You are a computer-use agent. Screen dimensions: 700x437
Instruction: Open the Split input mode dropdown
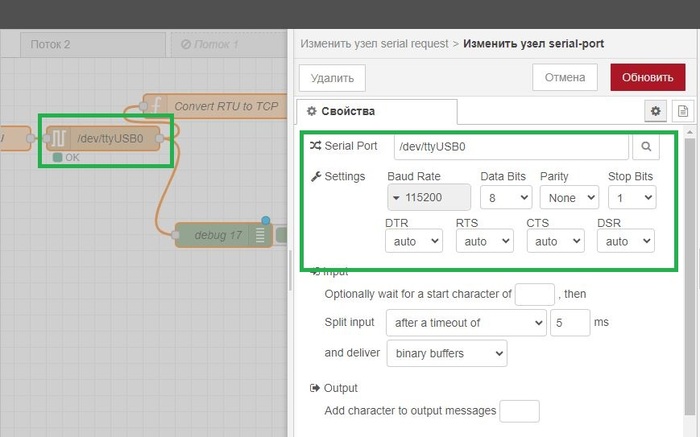point(466,323)
